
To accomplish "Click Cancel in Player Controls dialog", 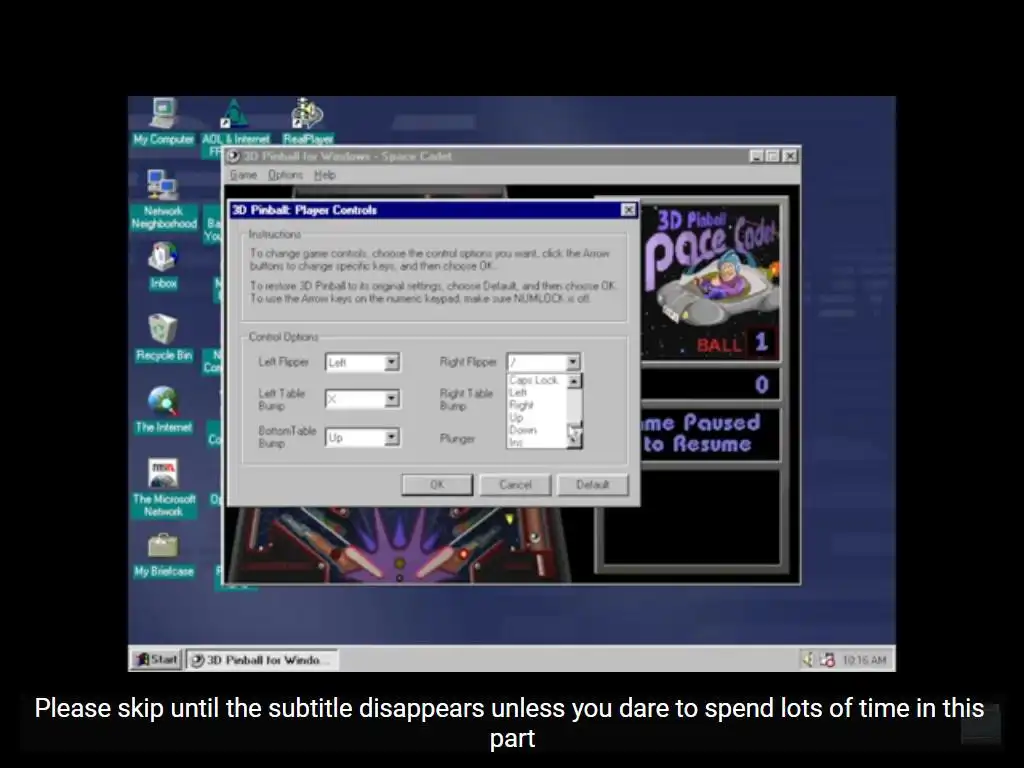I will (x=515, y=485).
